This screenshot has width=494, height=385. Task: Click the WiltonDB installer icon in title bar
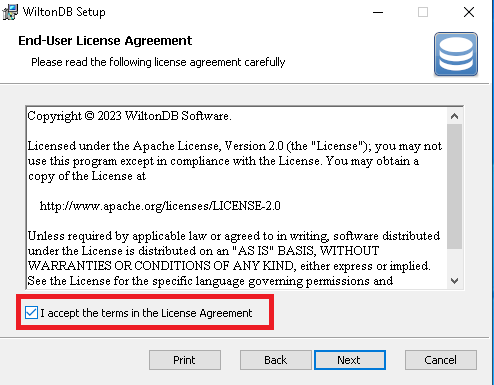10,12
